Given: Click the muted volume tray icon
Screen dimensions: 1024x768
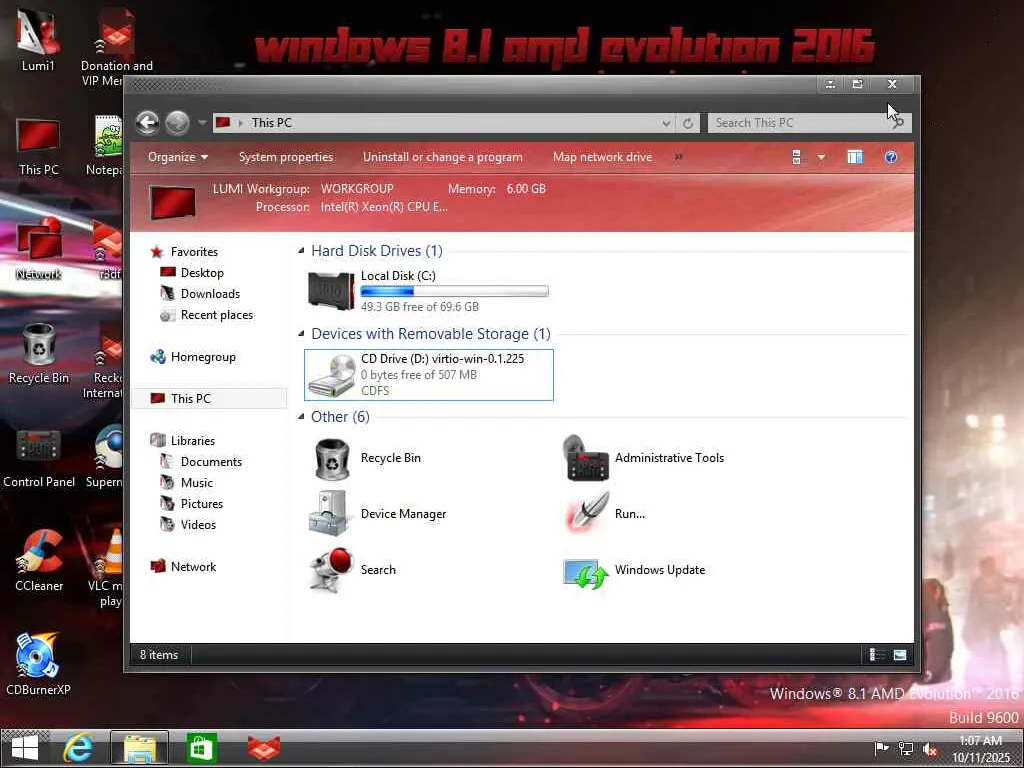Looking at the screenshot, I should [x=930, y=749].
